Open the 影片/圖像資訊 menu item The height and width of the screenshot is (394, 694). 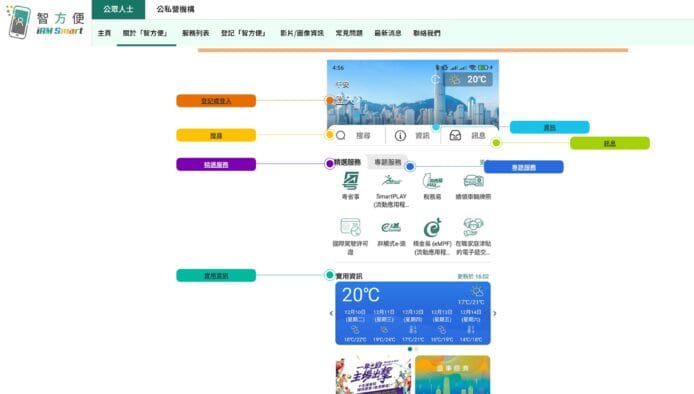click(302, 33)
